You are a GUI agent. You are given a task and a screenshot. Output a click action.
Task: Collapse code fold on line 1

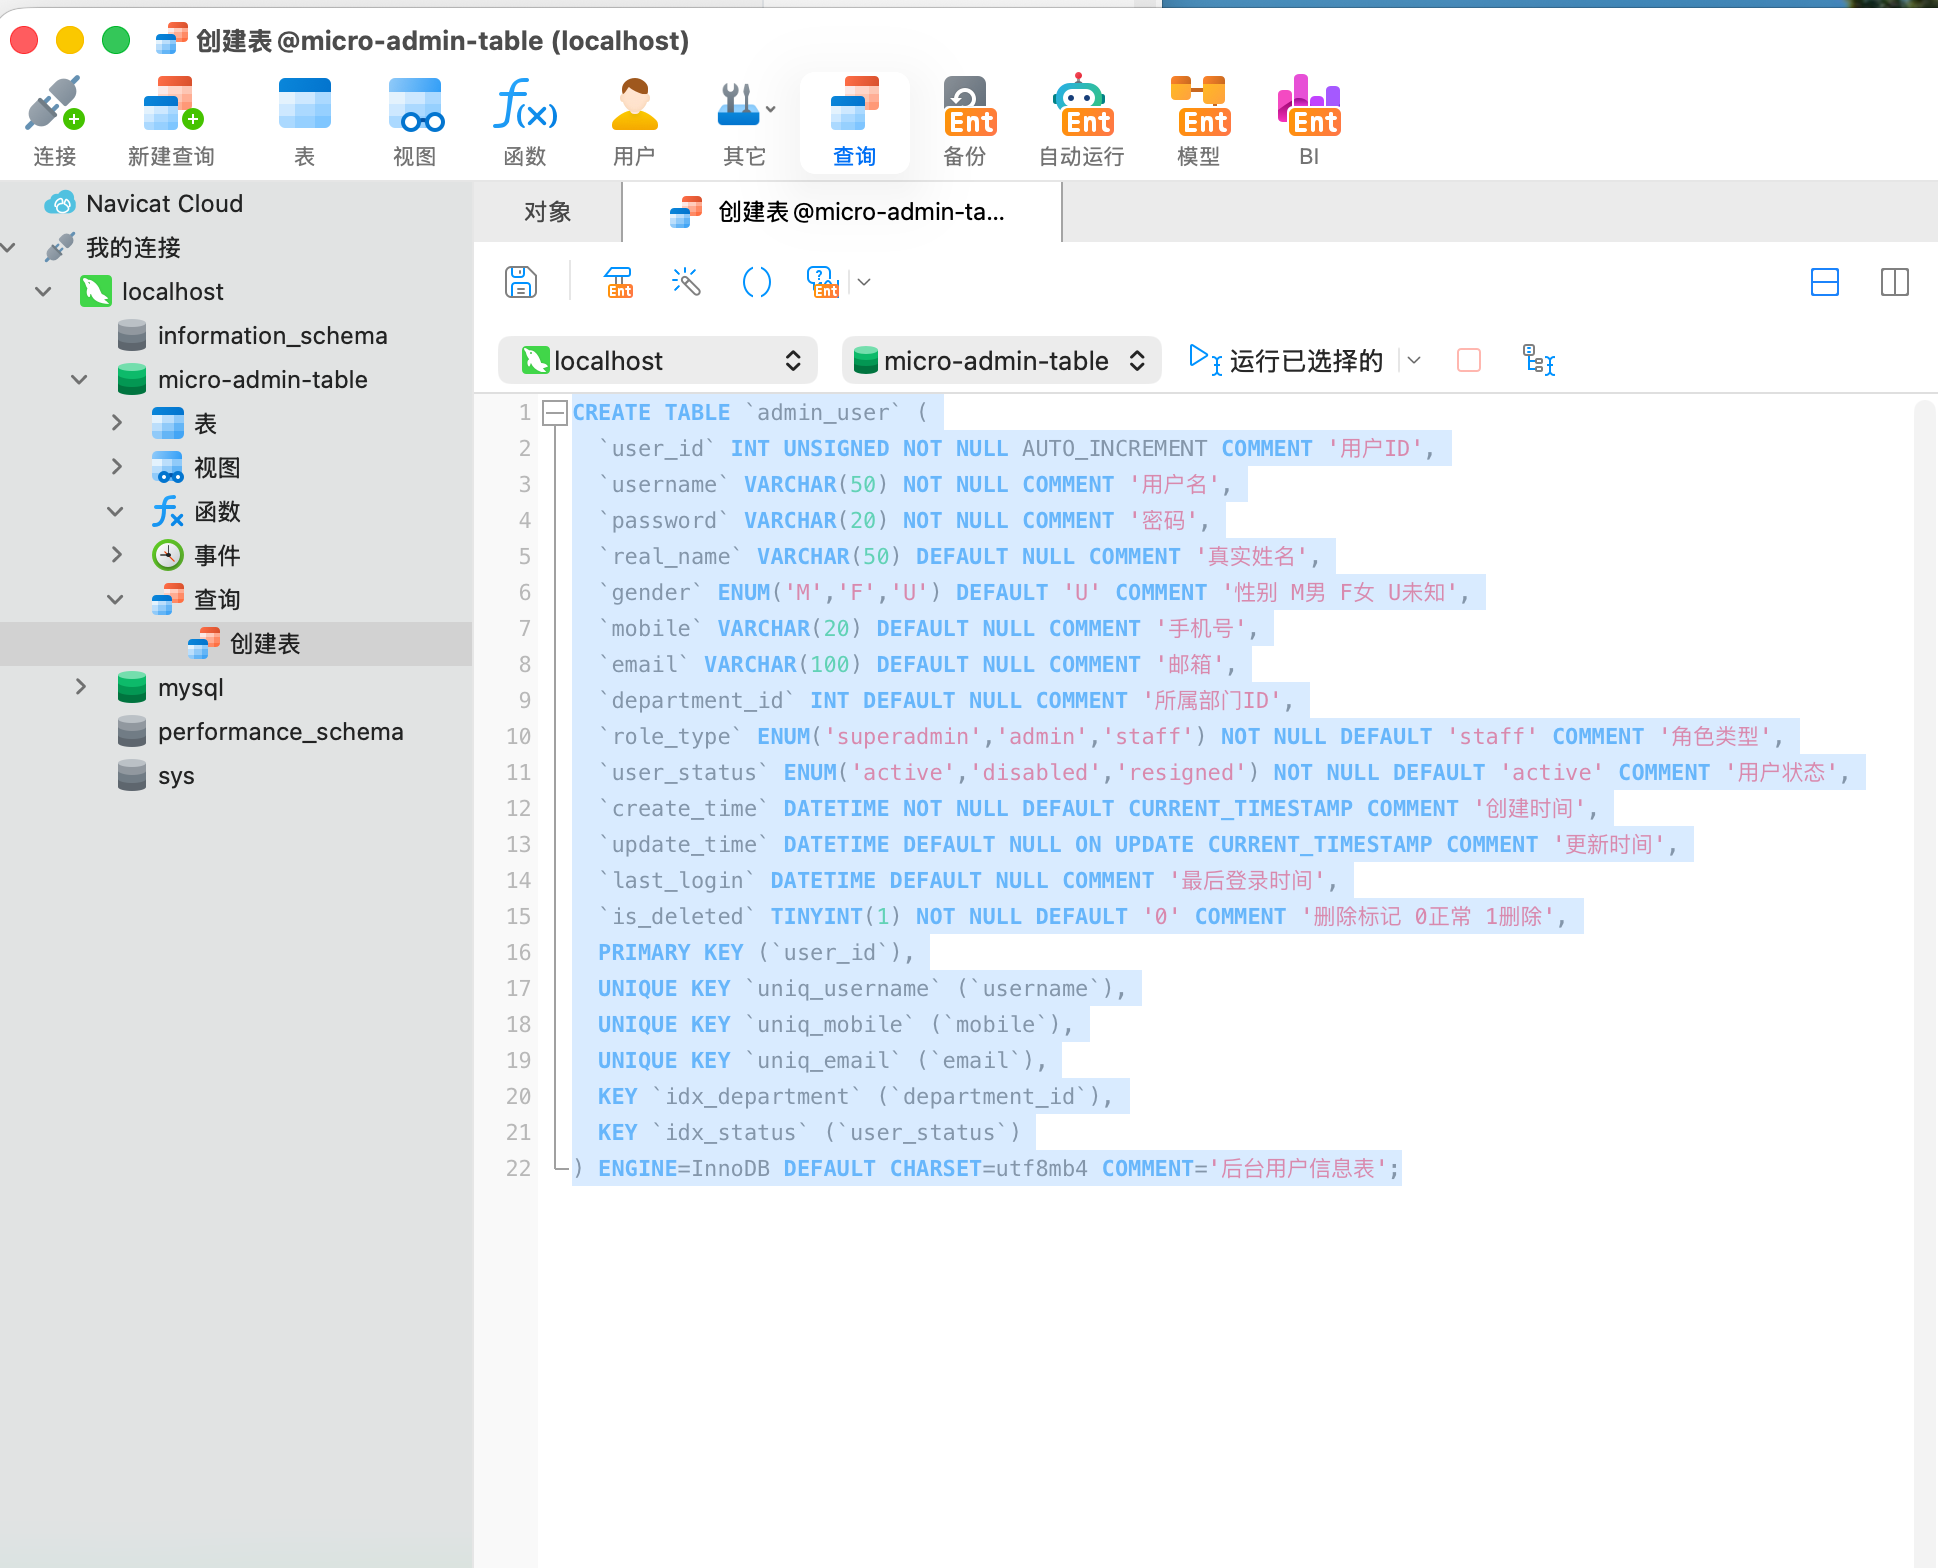pos(554,412)
